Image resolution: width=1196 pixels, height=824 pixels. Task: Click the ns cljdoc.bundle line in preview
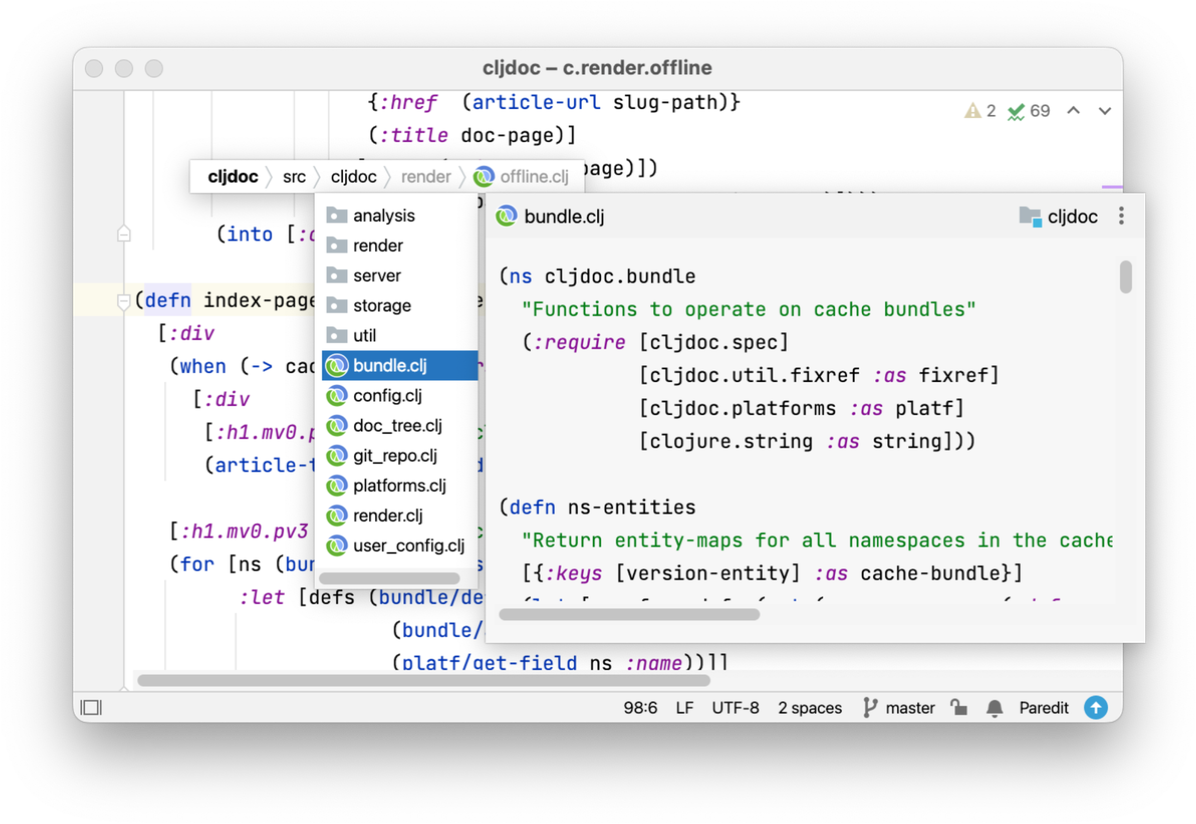point(597,276)
